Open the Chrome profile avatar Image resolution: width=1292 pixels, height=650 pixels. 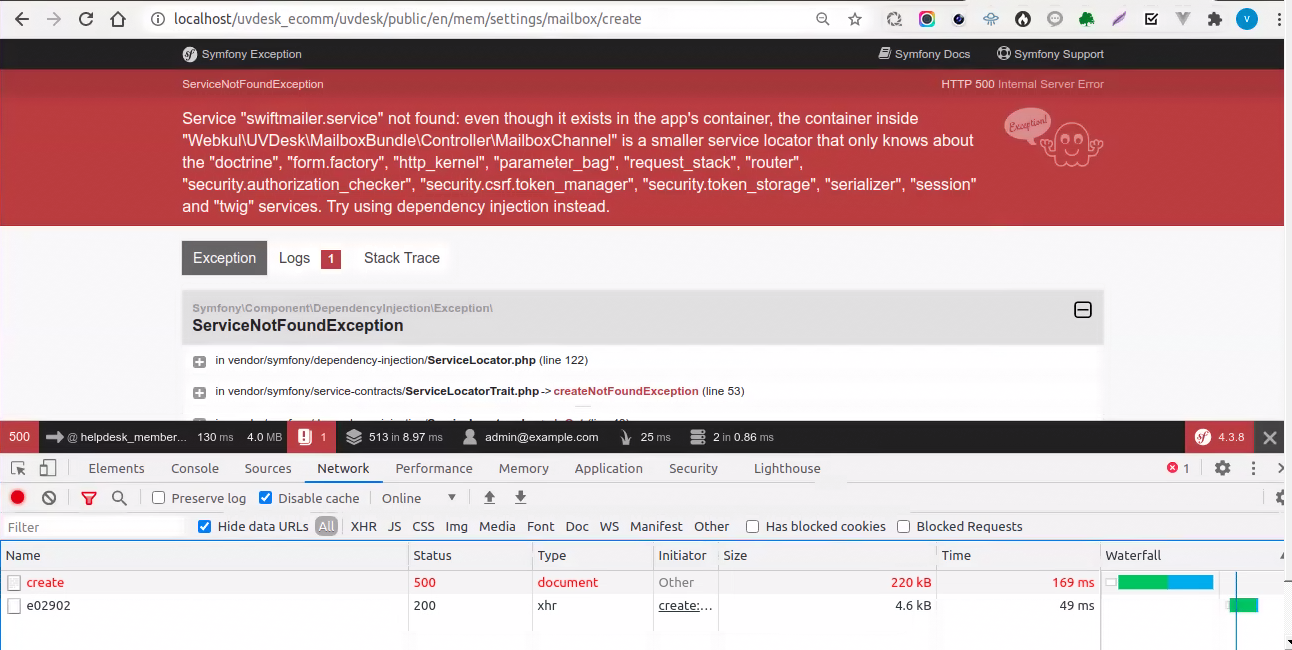click(x=1246, y=19)
